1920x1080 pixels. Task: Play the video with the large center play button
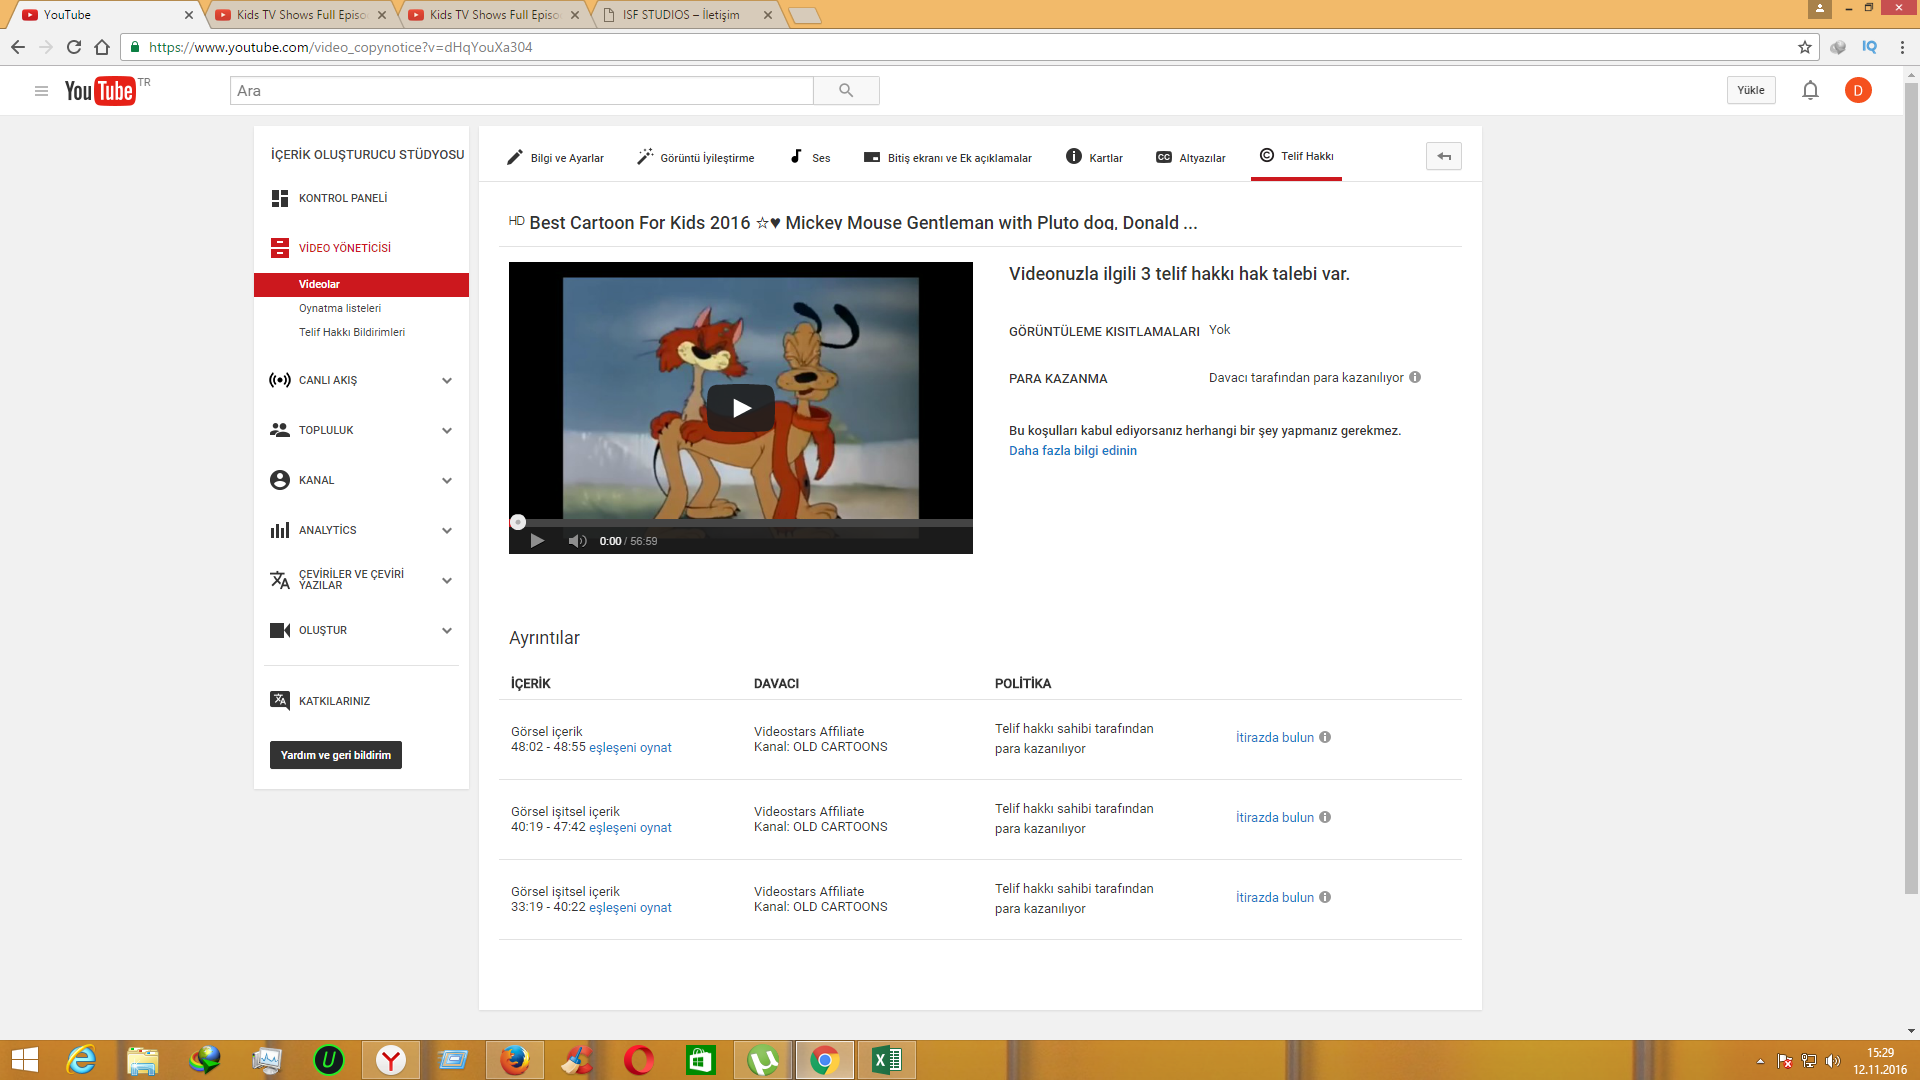[x=741, y=408]
